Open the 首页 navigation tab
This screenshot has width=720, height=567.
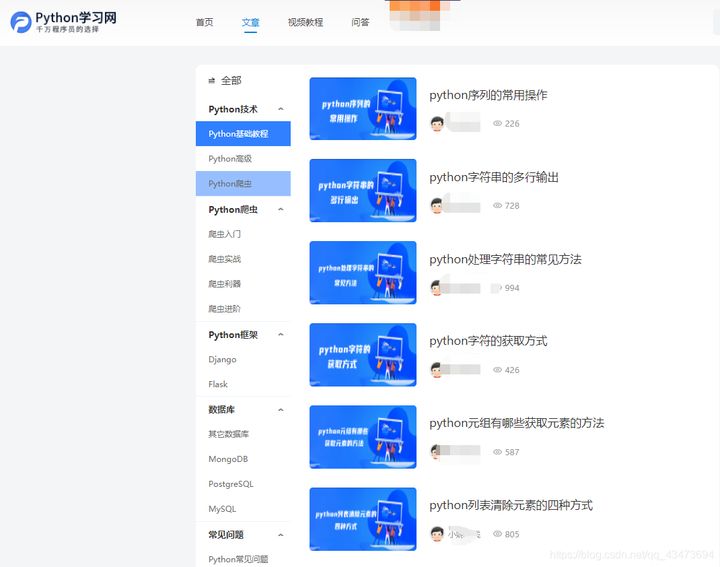pyautogui.click(x=204, y=22)
